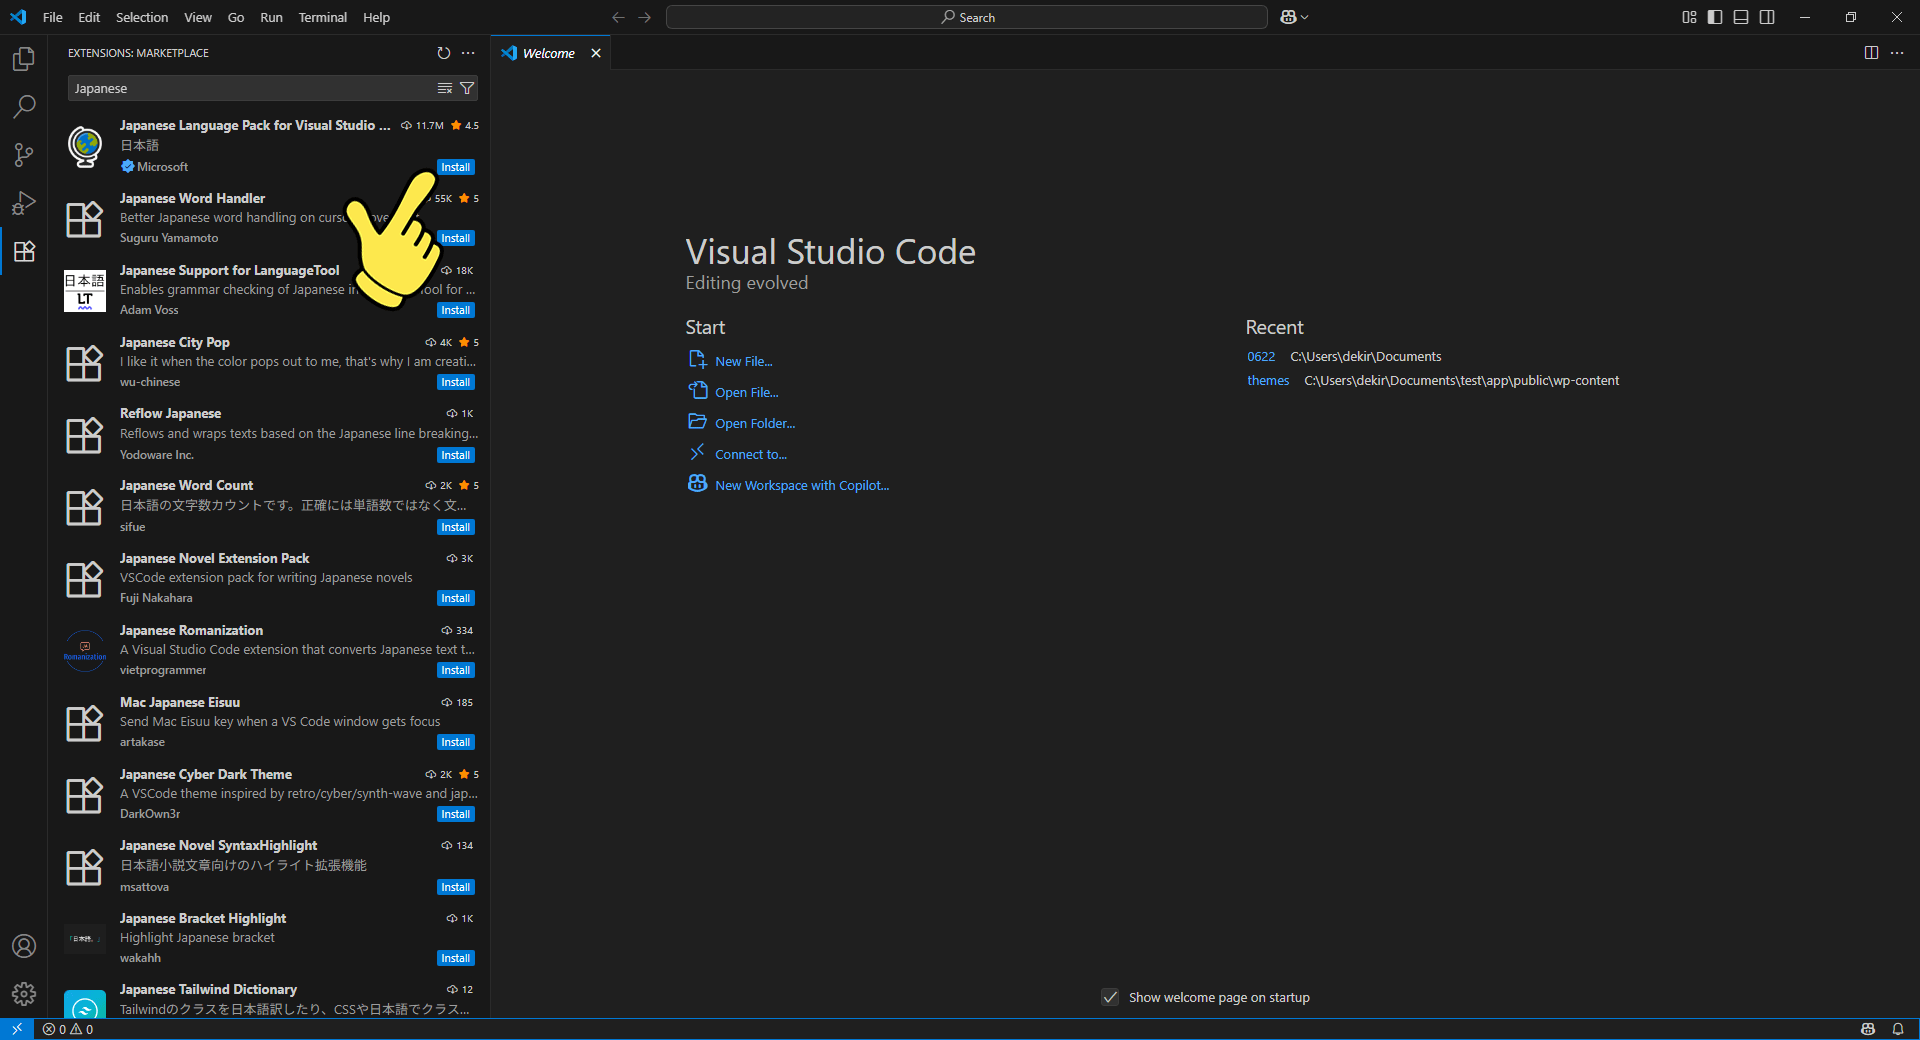Close the Welcome tab

[x=596, y=53]
